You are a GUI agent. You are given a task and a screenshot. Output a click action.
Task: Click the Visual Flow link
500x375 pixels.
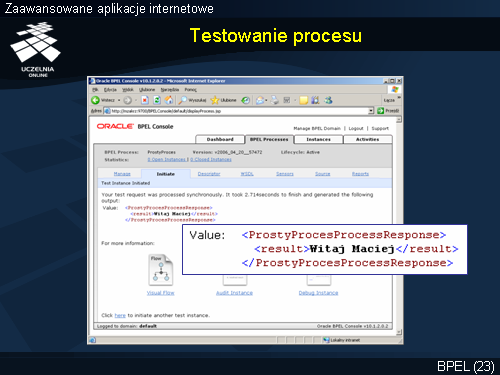point(161,293)
